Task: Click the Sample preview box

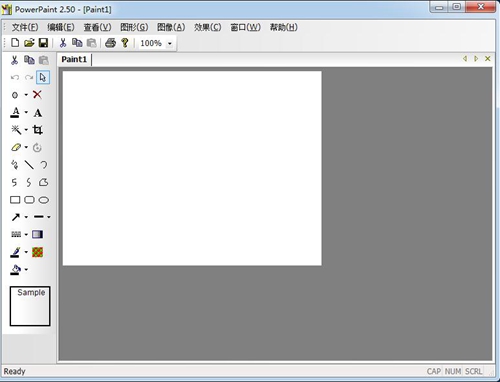Action: pos(30,306)
